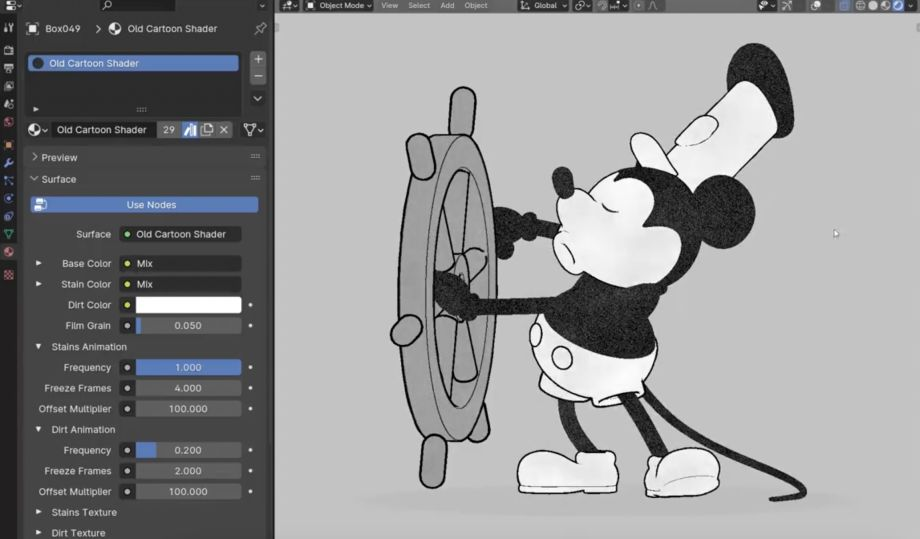
Task: Switch to wireframe viewport shading
Action: [x=860, y=5]
